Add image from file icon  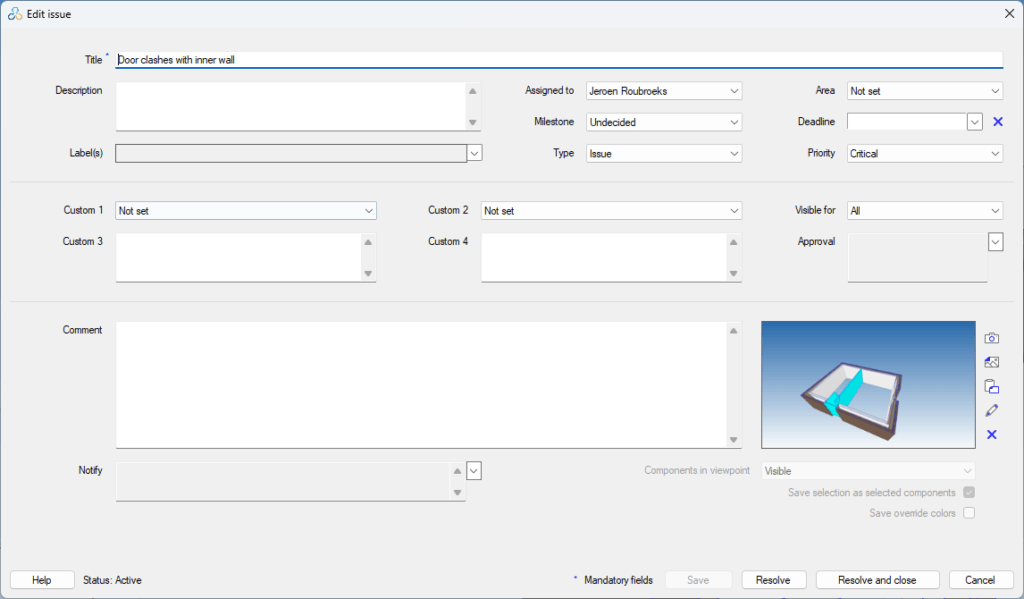coord(991,362)
